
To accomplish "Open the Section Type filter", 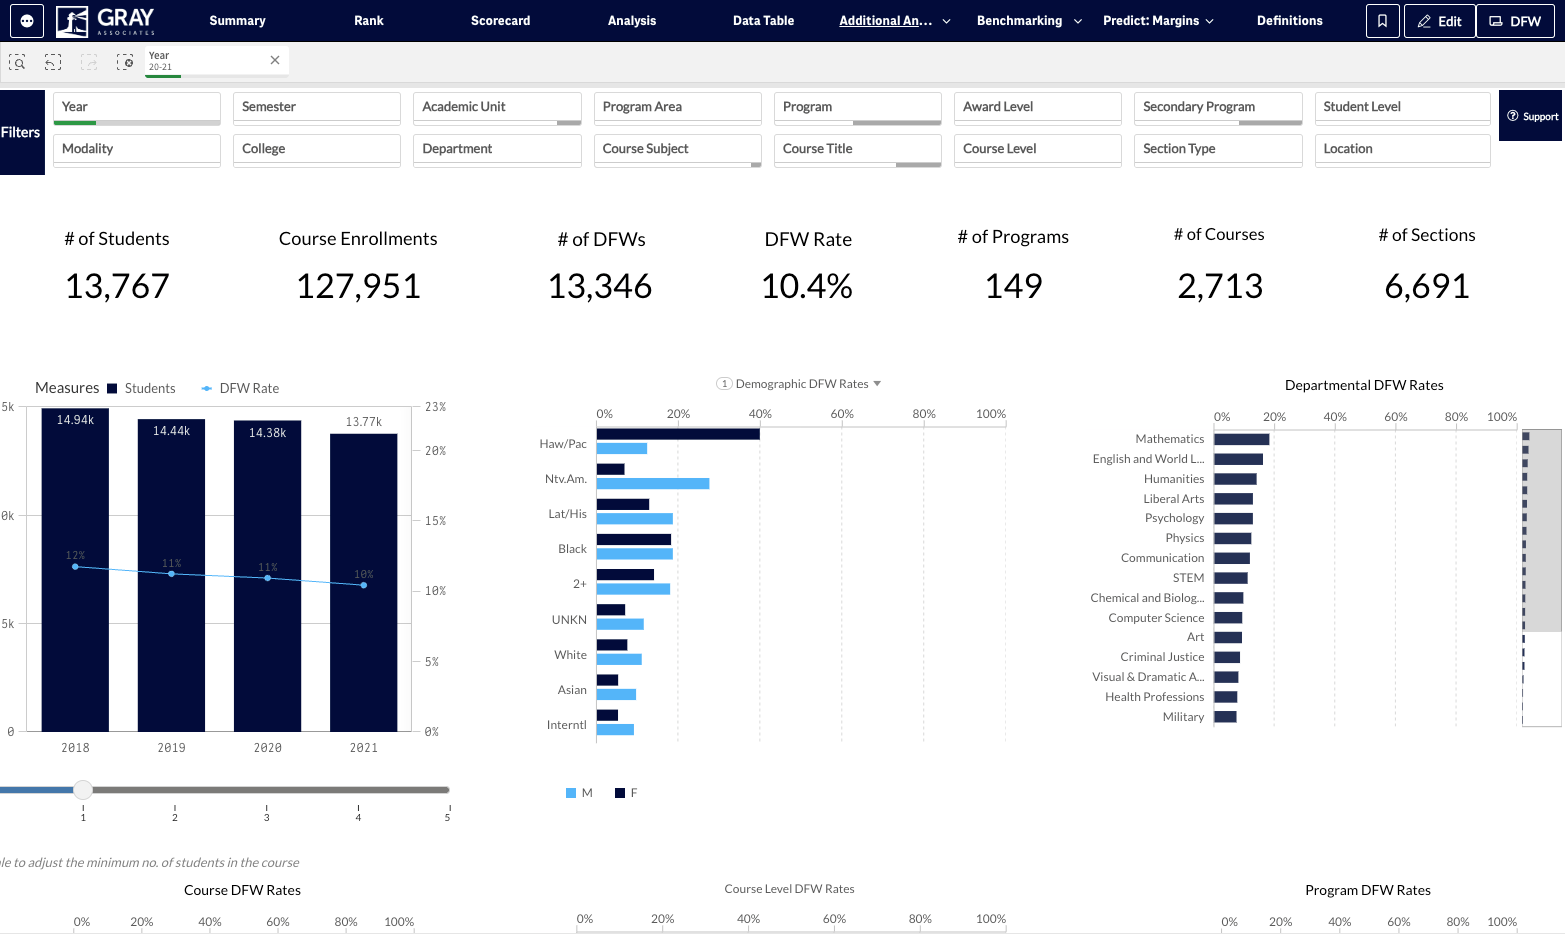I will pyautogui.click(x=1218, y=150).
